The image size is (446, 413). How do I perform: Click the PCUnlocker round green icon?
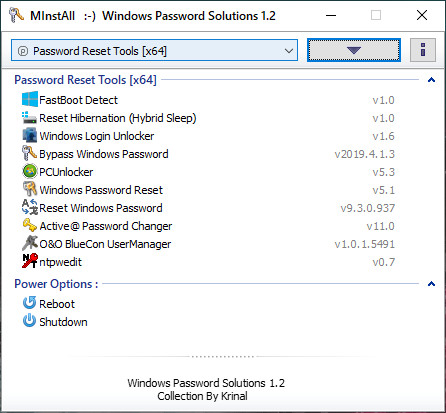30,172
